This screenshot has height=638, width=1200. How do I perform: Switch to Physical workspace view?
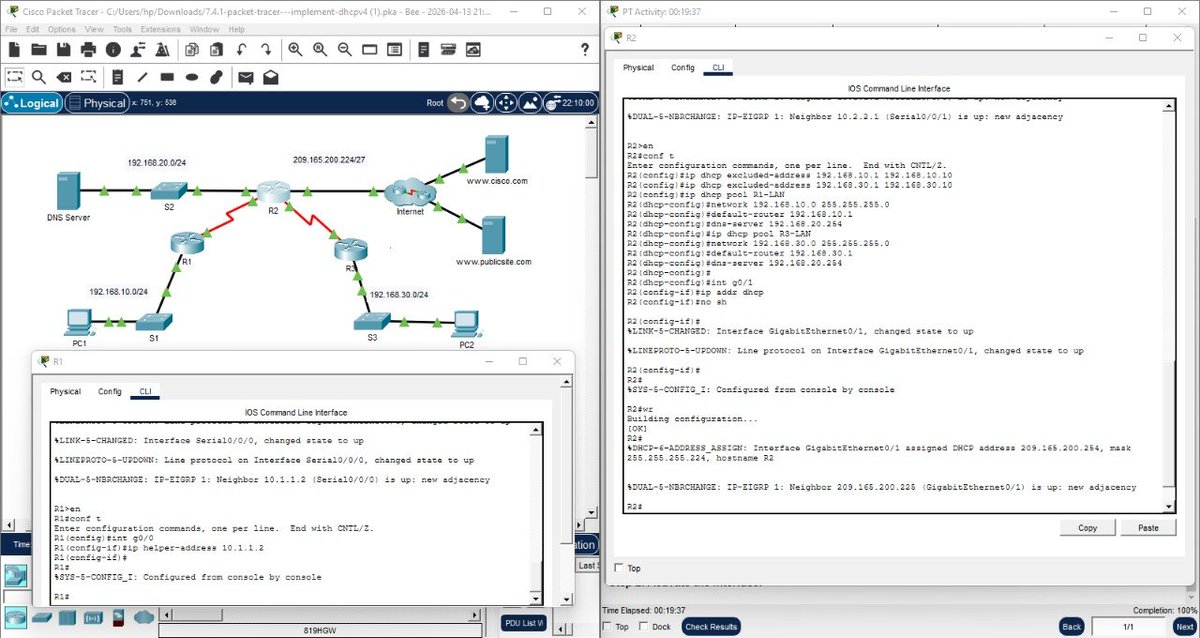tap(97, 103)
